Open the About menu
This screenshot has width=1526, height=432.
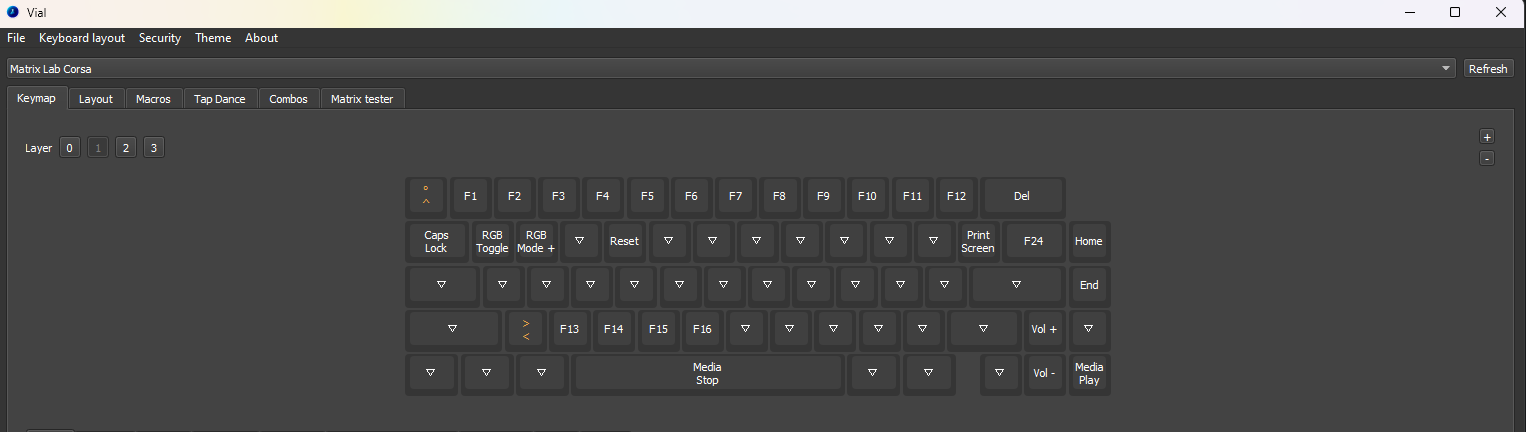261,38
